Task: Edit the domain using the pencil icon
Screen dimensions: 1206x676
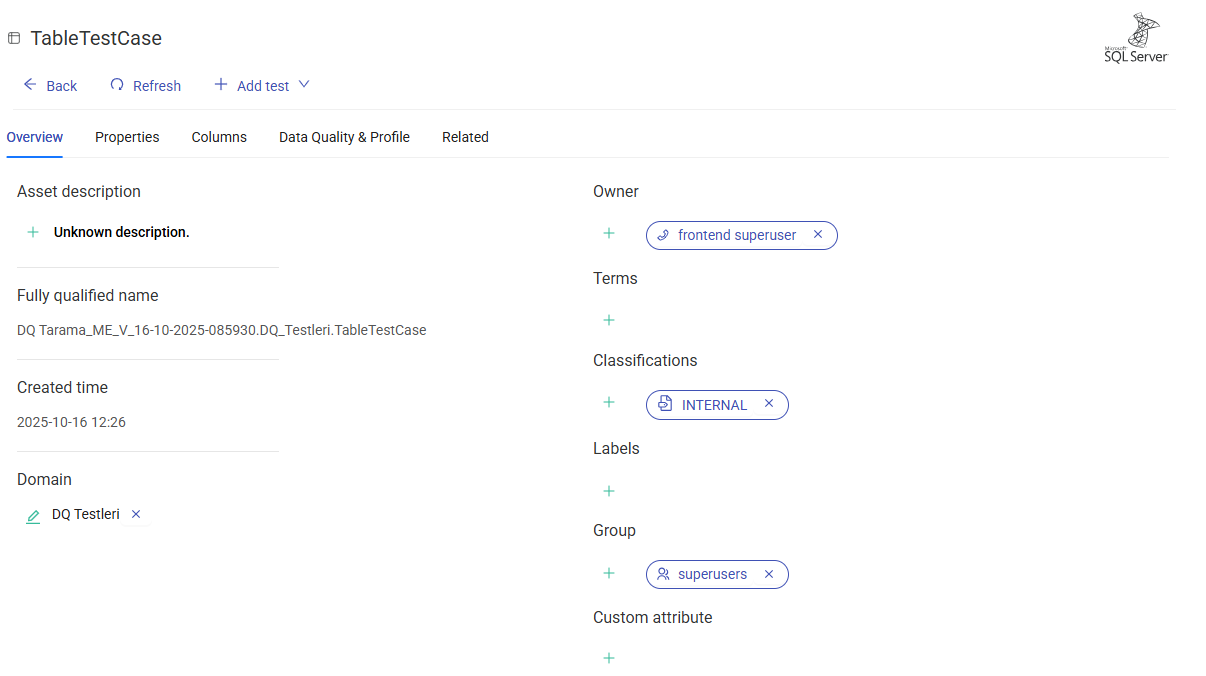Action: tap(33, 516)
